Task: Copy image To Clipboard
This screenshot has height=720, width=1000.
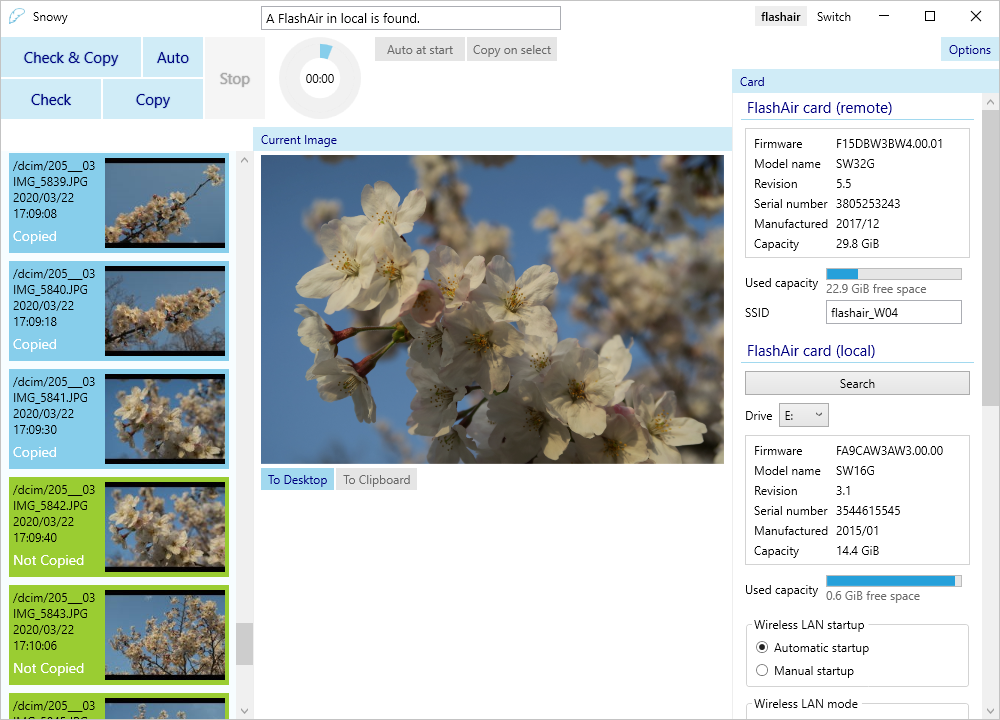Action: [x=376, y=480]
